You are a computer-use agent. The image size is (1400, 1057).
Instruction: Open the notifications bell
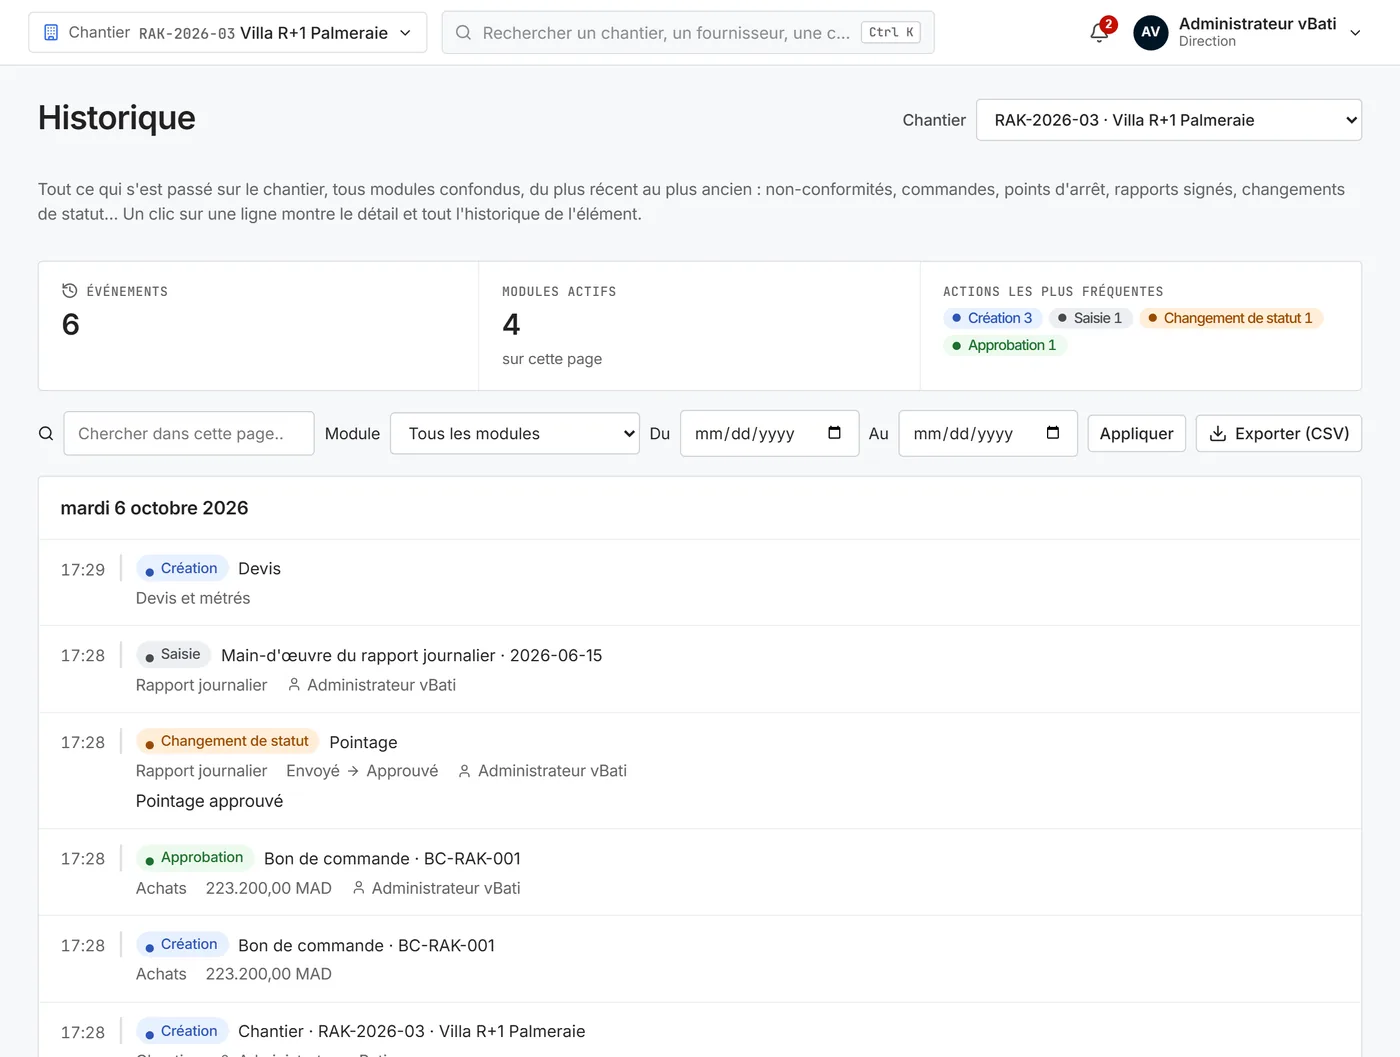coord(1099,32)
